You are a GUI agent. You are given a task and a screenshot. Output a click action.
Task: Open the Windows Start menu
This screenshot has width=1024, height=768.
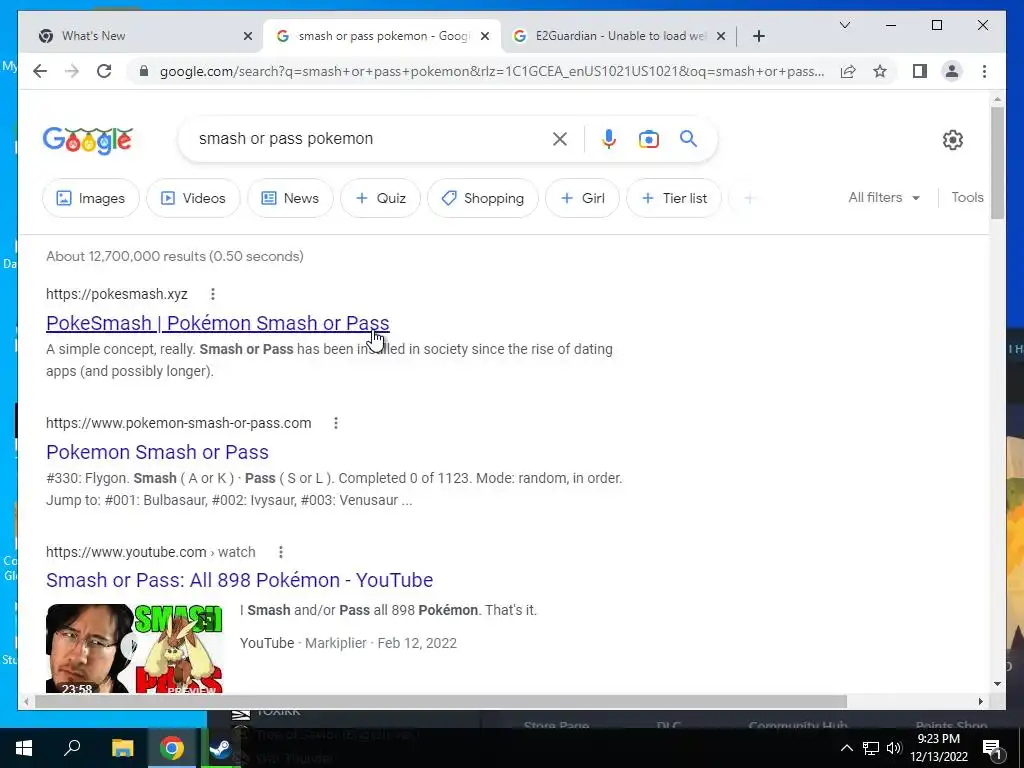point(24,748)
